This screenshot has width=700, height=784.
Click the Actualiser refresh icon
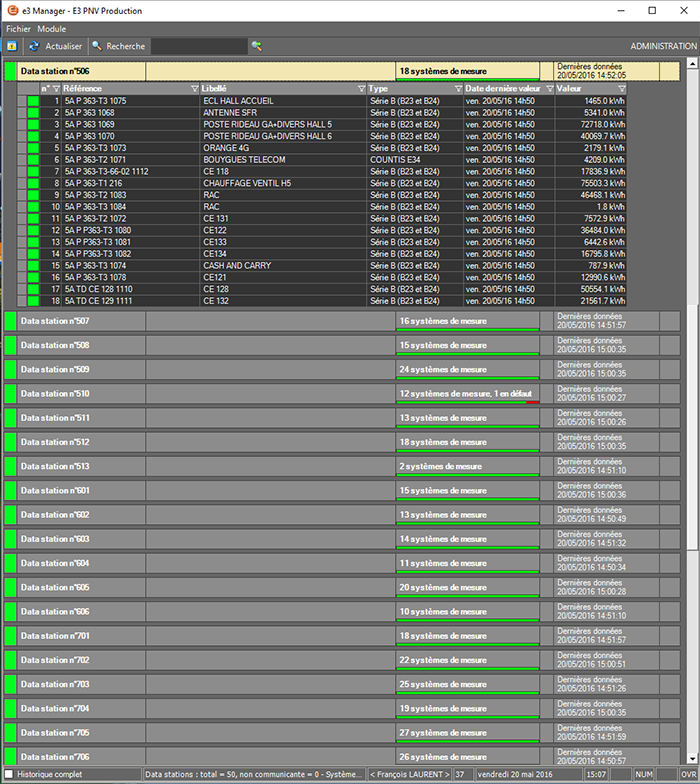click(34, 46)
